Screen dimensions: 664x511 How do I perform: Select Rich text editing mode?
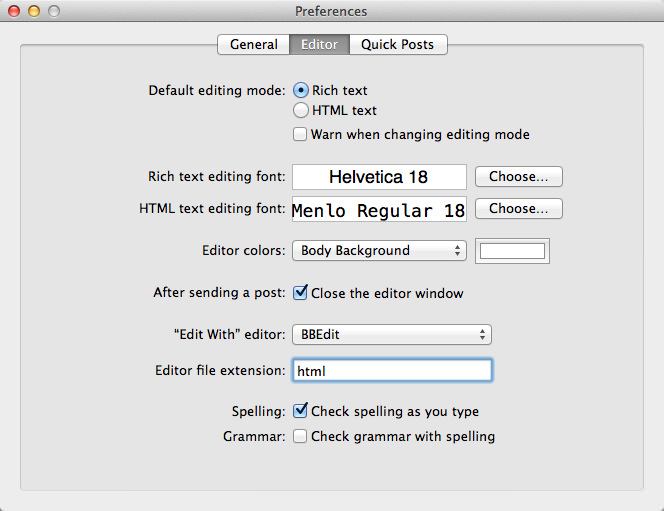(301, 90)
